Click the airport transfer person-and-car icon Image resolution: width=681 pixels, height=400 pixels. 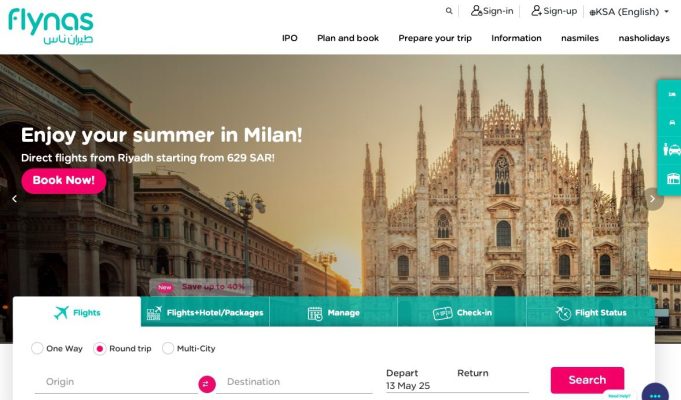[x=672, y=150]
